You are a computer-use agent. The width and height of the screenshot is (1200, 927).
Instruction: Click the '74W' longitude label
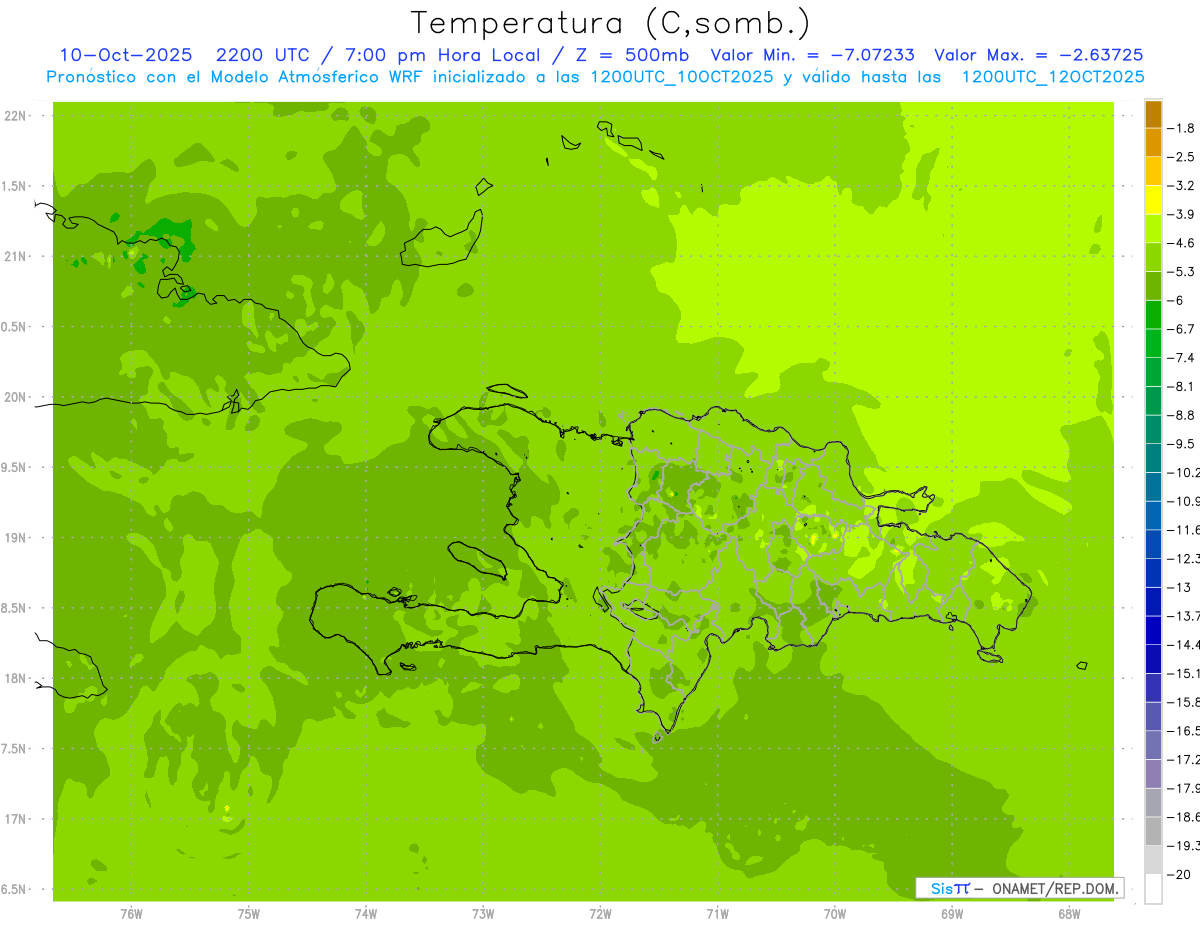[366, 913]
